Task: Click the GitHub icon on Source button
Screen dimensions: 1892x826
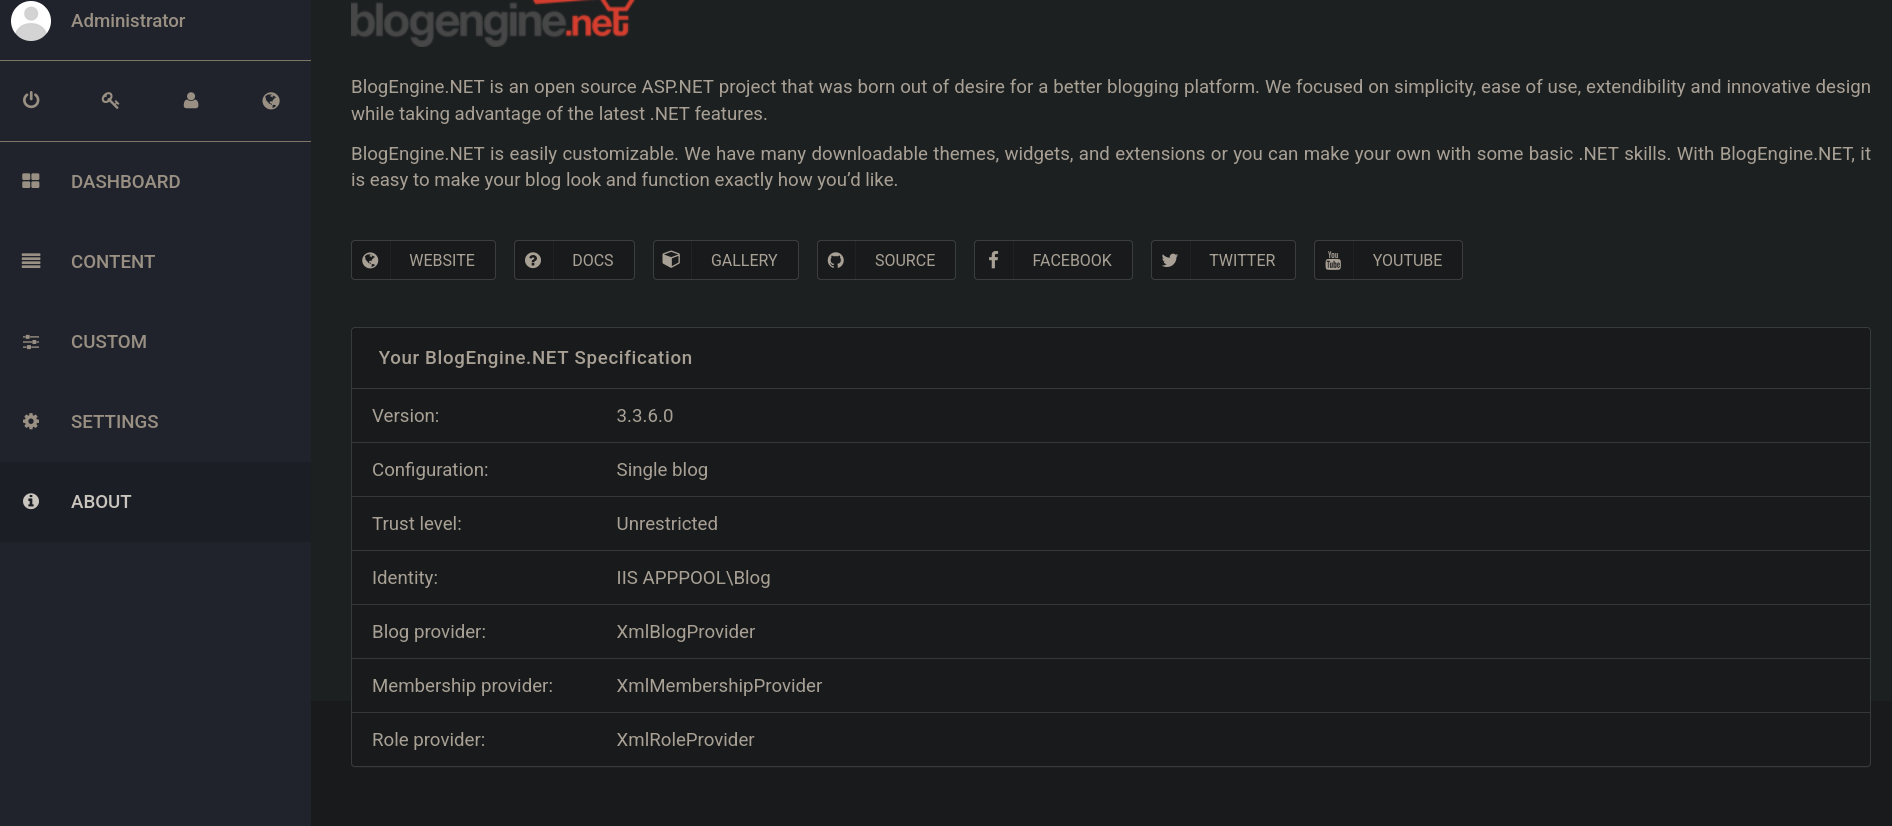Action: coord(836,260)
